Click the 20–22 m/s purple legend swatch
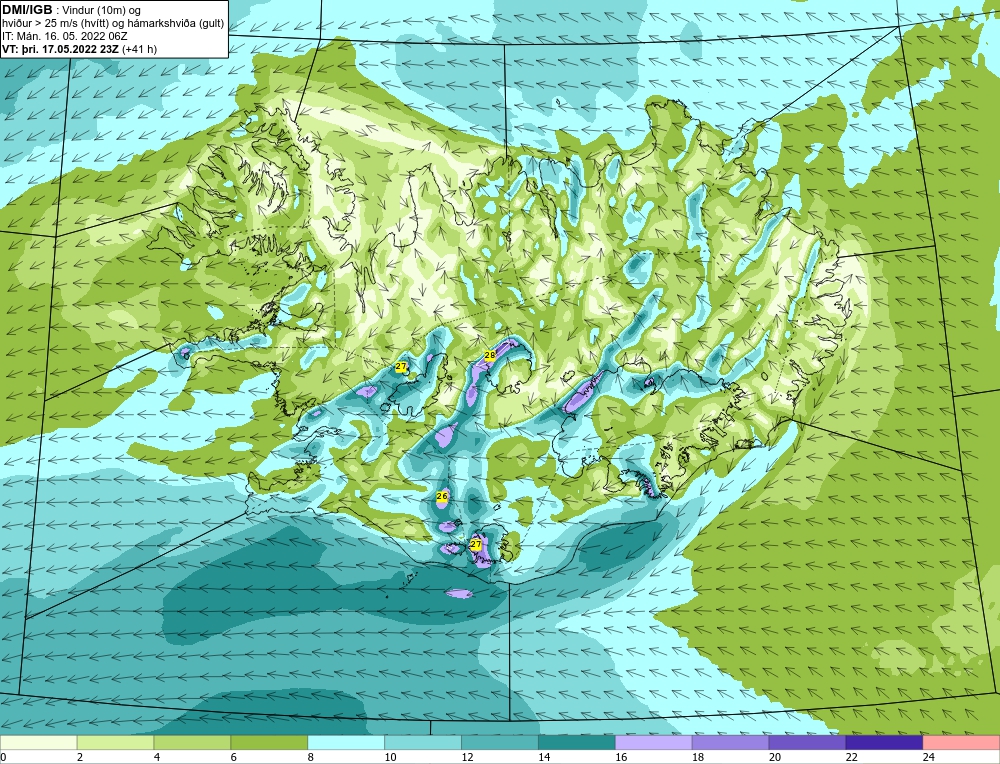Image resolution: width=1000 pixels, height=764 pixels. click(807, 742)
